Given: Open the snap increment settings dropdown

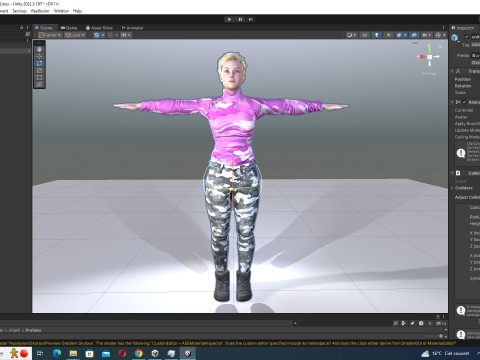Looking at the screenshot, I should 125,35.
